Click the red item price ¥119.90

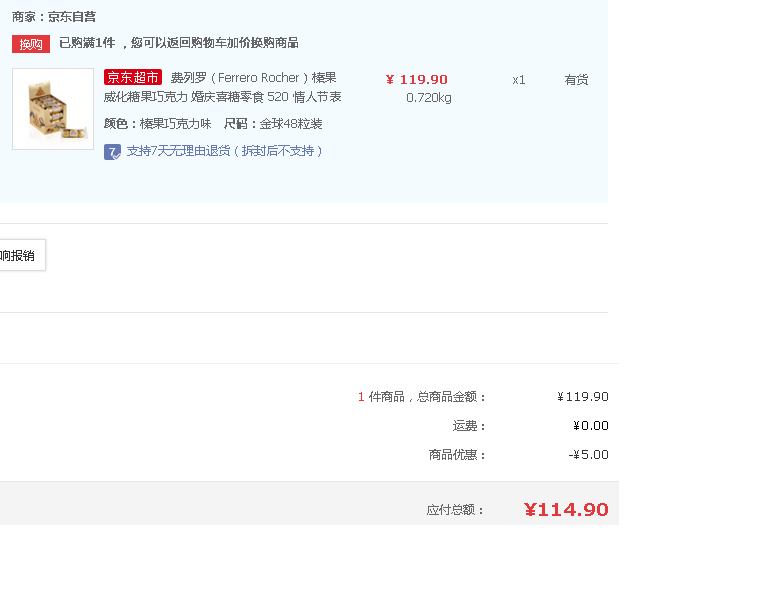[x=417, y=79]
